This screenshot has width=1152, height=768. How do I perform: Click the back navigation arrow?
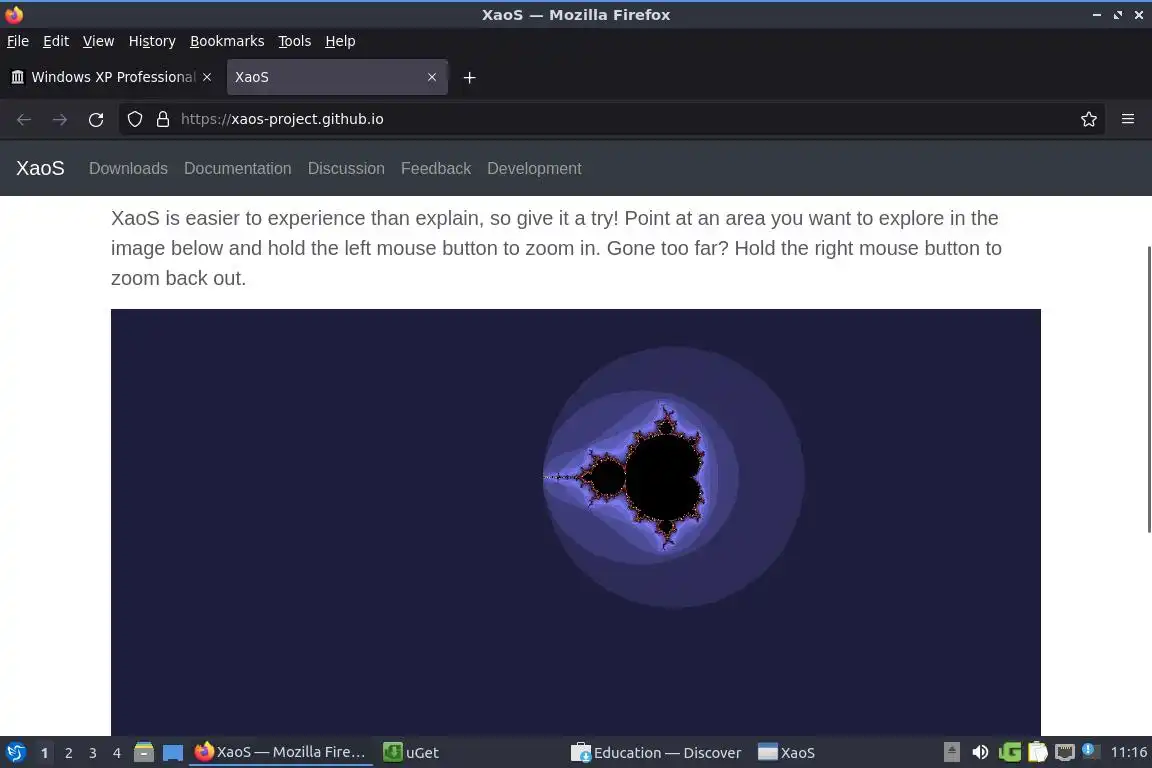[24, 120]
